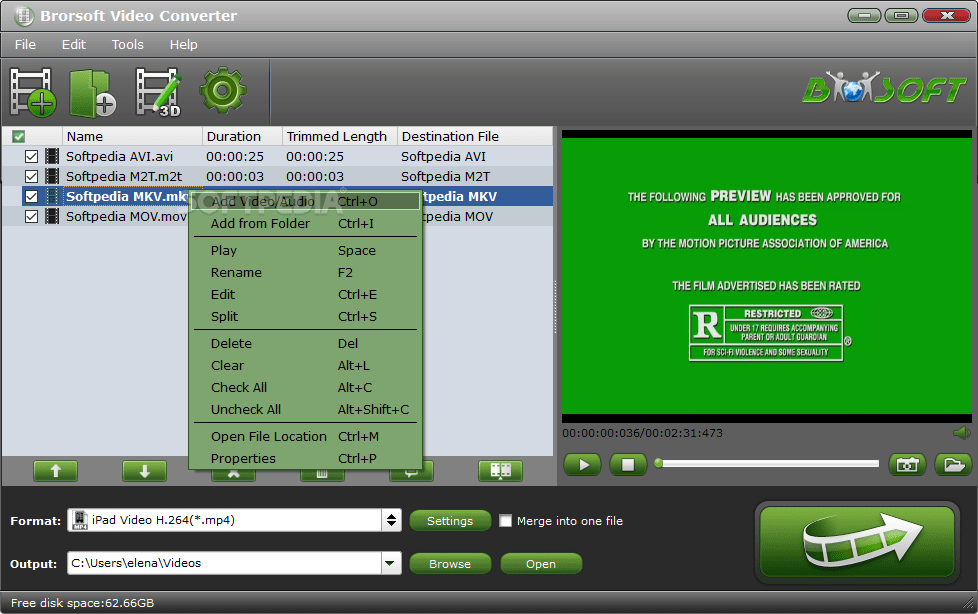Viewport: 978px width, 614px height.
Task: Select the Softpedia MOV.mov file row
Action: pos(277,216)
